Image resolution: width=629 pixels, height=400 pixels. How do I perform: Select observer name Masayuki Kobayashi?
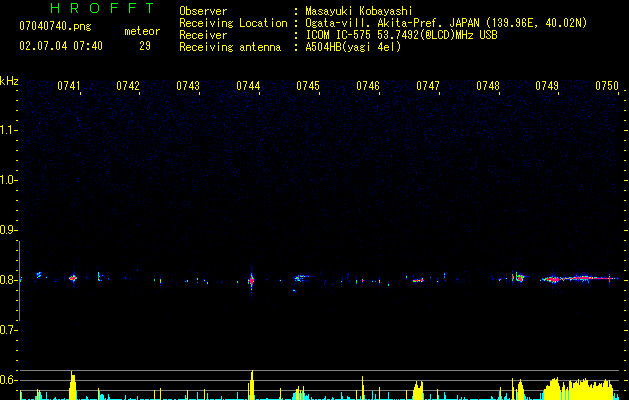(359, 11)
